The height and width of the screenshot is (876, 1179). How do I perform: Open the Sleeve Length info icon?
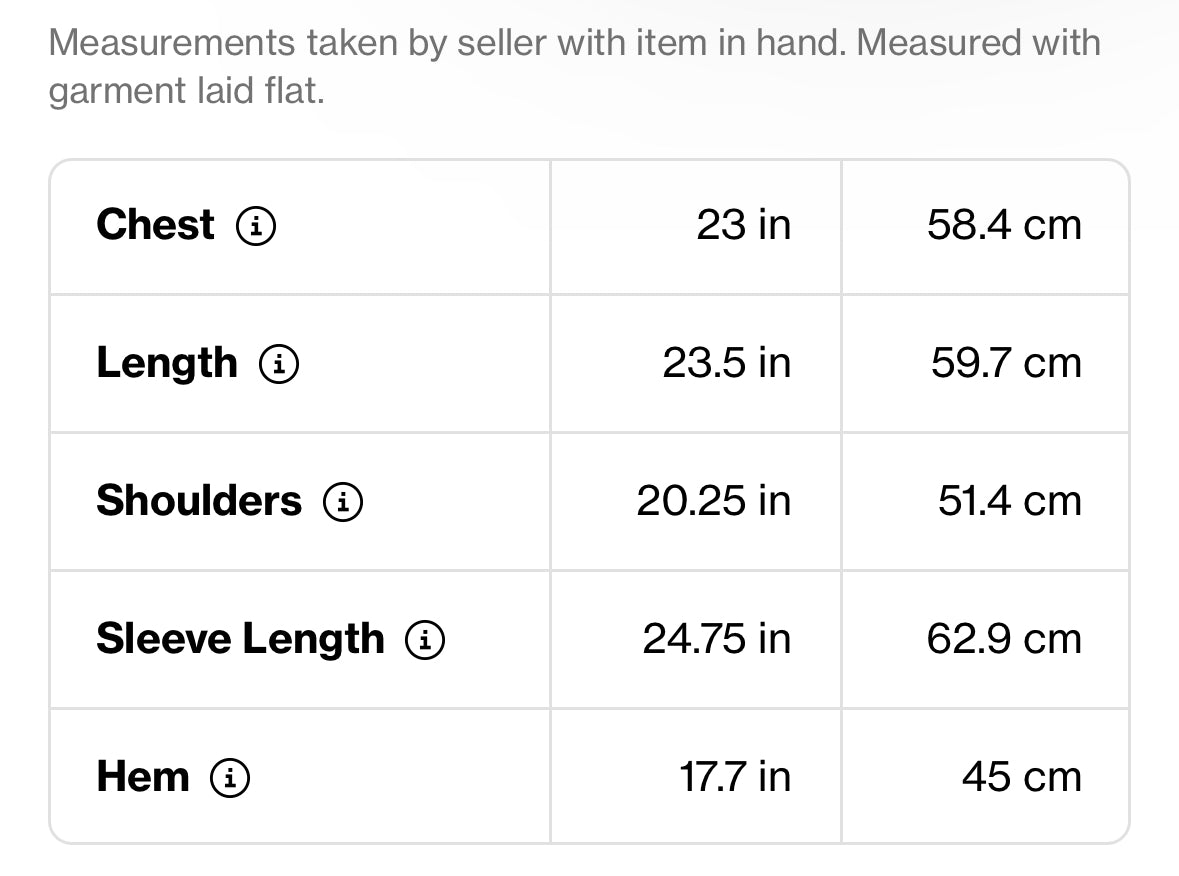pos(425,640)
